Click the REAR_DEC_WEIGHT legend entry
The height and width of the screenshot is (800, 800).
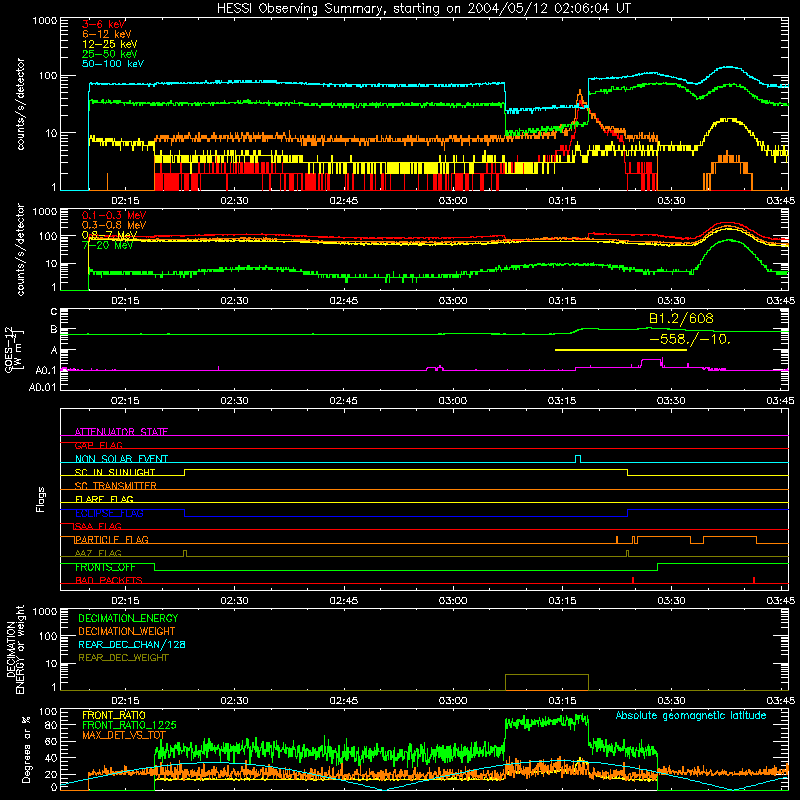(x=123, y=658)
